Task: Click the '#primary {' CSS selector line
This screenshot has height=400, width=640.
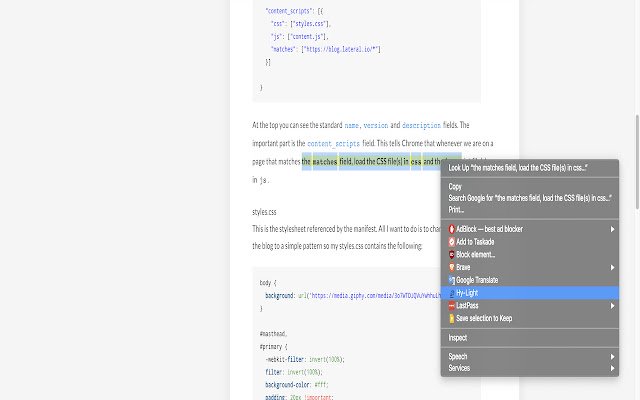Action: (273, 347)
